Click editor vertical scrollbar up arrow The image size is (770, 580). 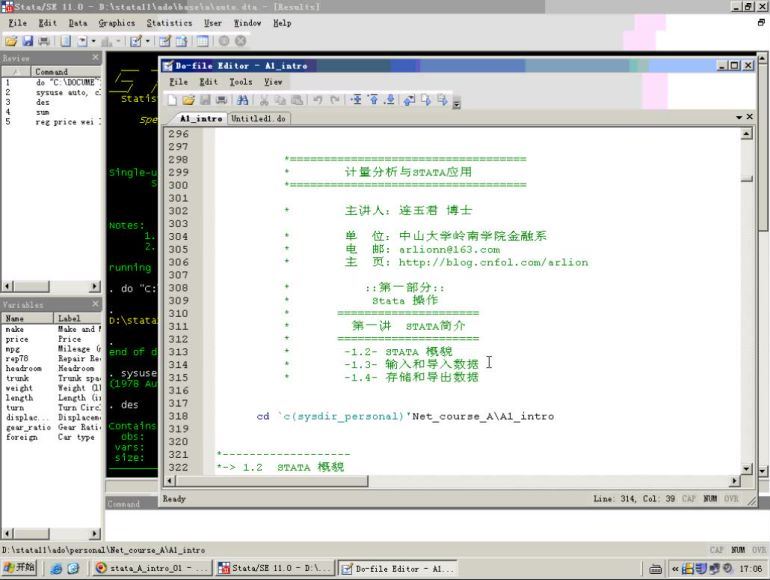click(x=746, y=134)
